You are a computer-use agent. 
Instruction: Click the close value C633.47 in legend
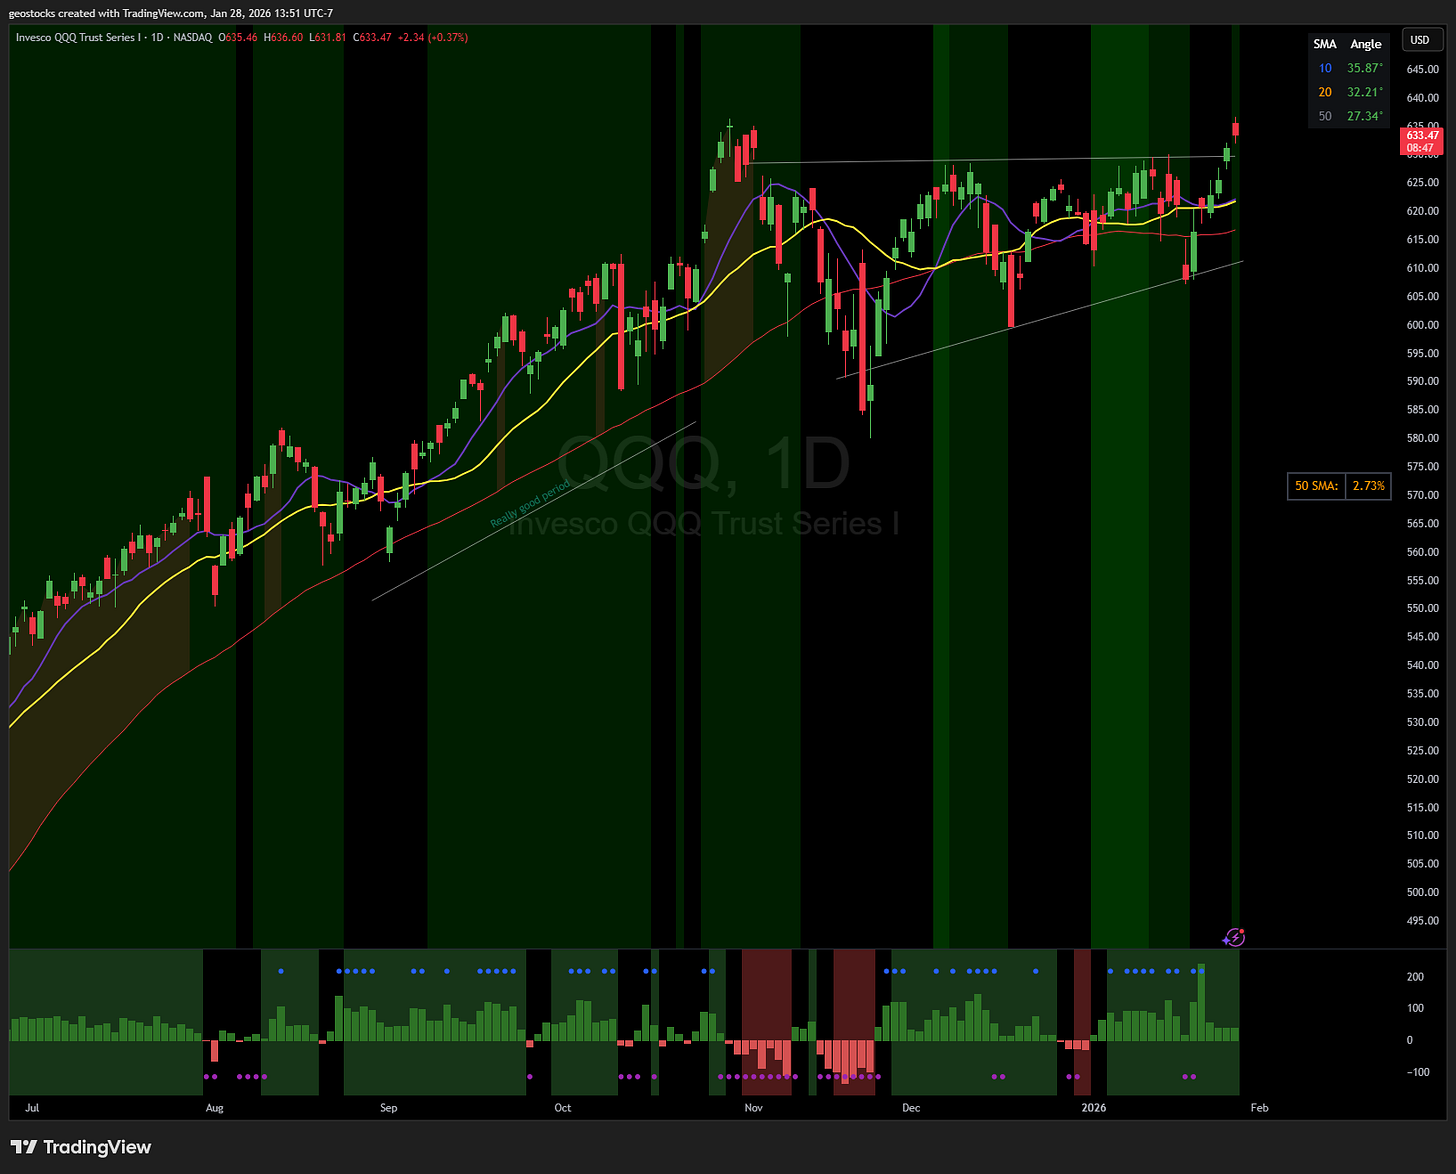pyautogui.click(x=372, y=37)
